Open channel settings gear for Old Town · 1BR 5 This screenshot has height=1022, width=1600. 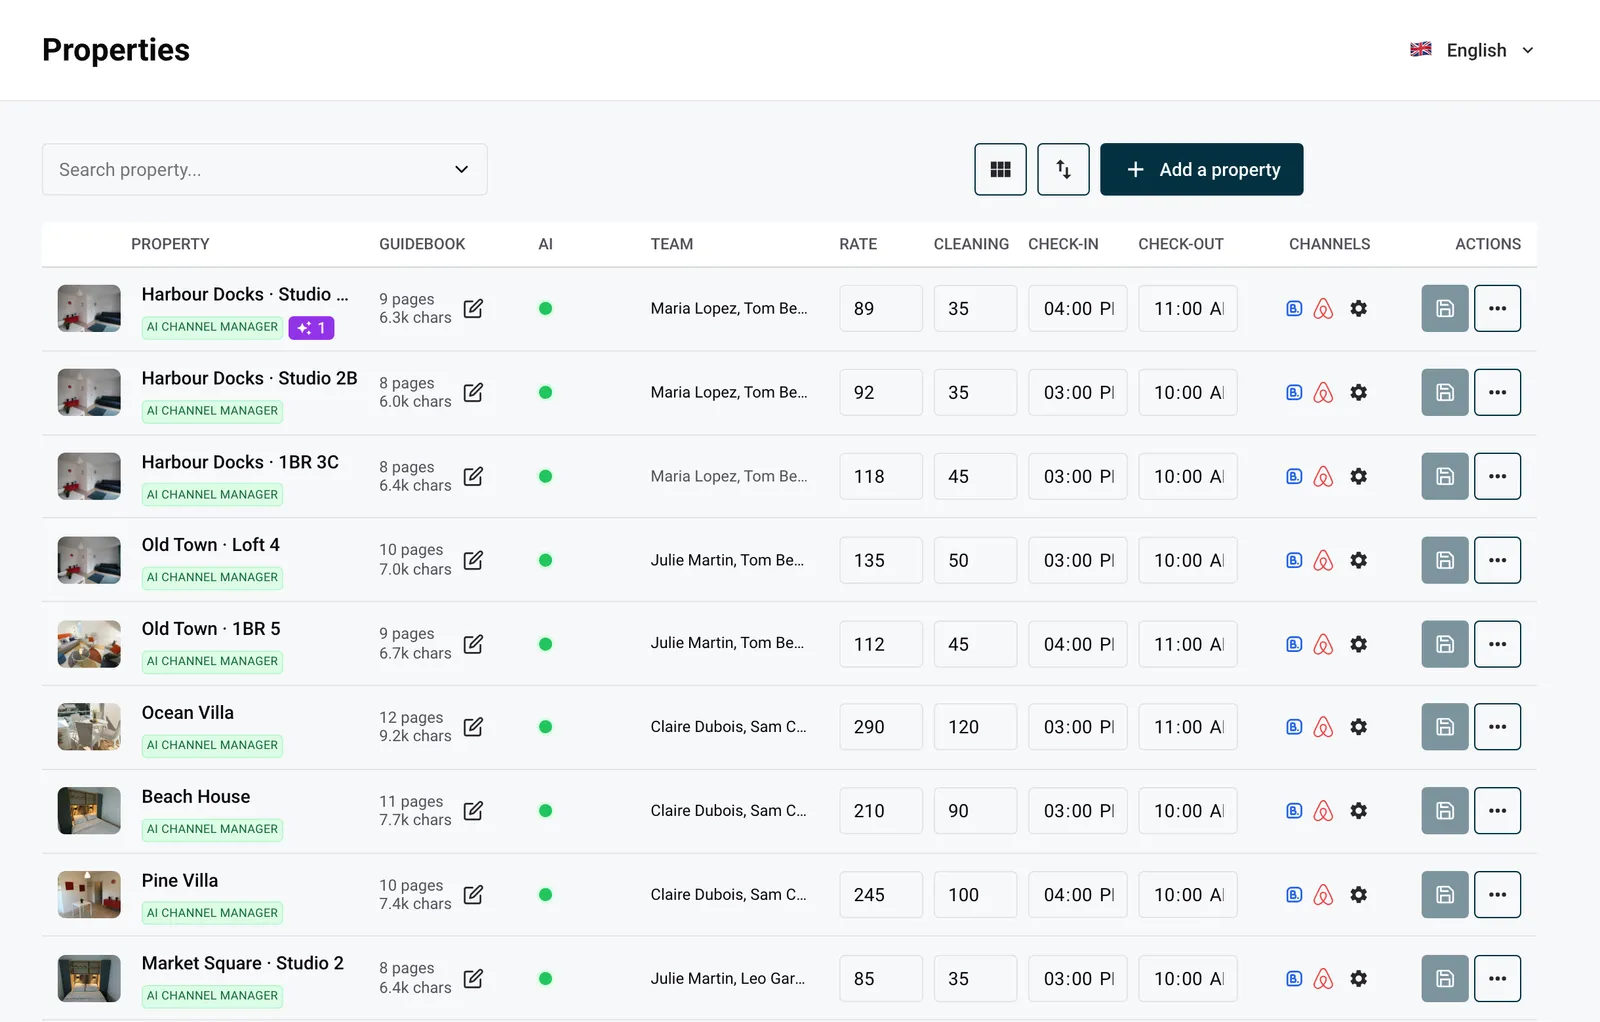click(1358, 644)
